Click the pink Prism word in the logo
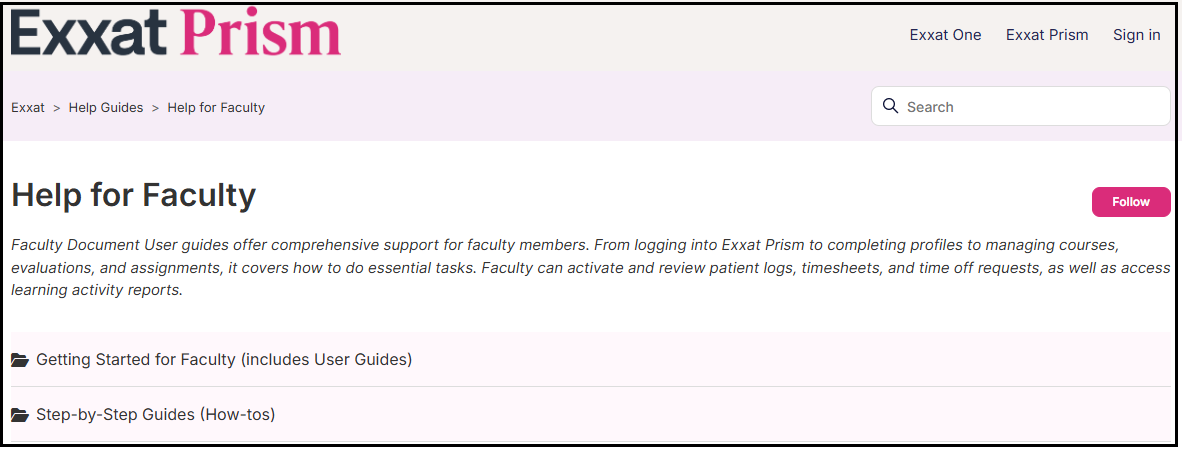 click(261, 32)
